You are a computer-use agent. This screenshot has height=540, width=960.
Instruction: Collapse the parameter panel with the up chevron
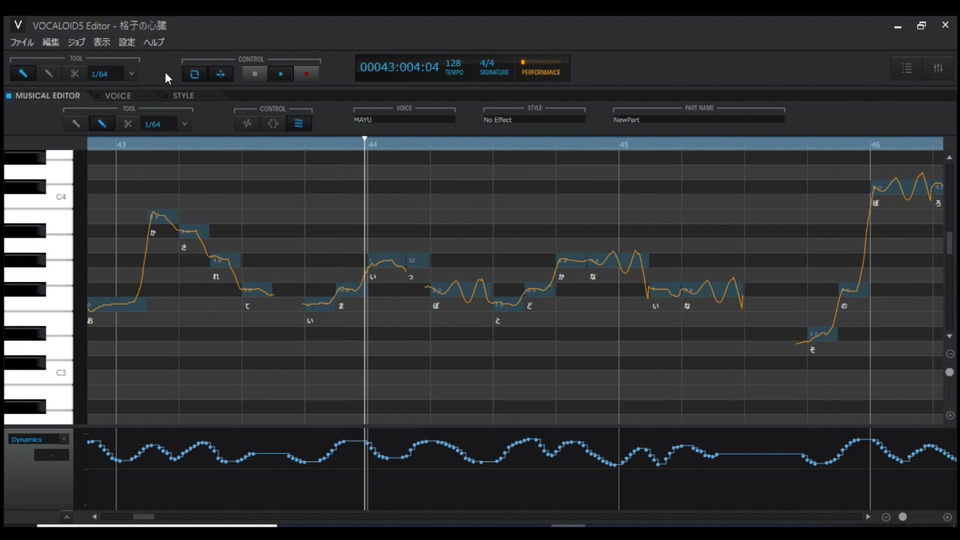click(67, 517)
